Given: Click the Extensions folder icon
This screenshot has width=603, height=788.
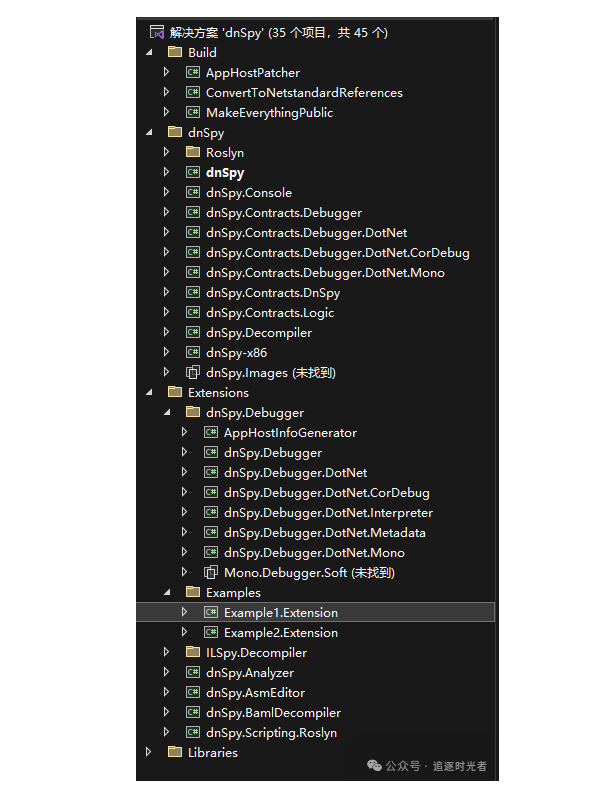Looking at the screenshot, I should point(175,392).
